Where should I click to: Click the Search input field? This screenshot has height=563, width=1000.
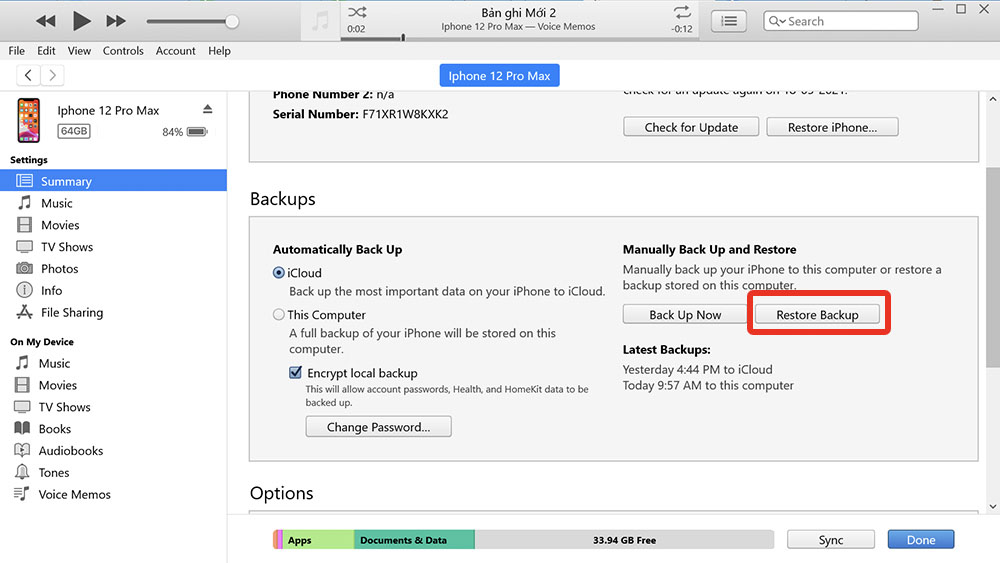point(841,21)
